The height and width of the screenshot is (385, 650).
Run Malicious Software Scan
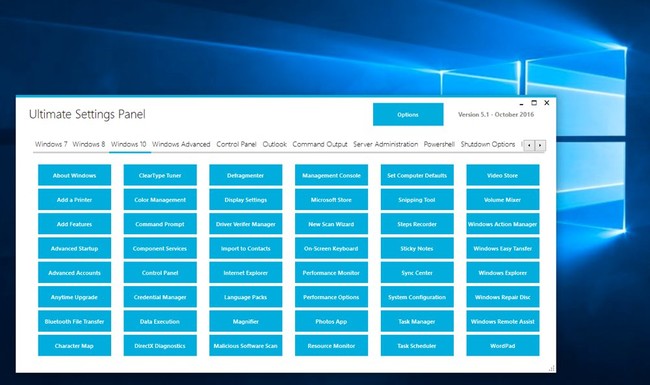(246, 346)
